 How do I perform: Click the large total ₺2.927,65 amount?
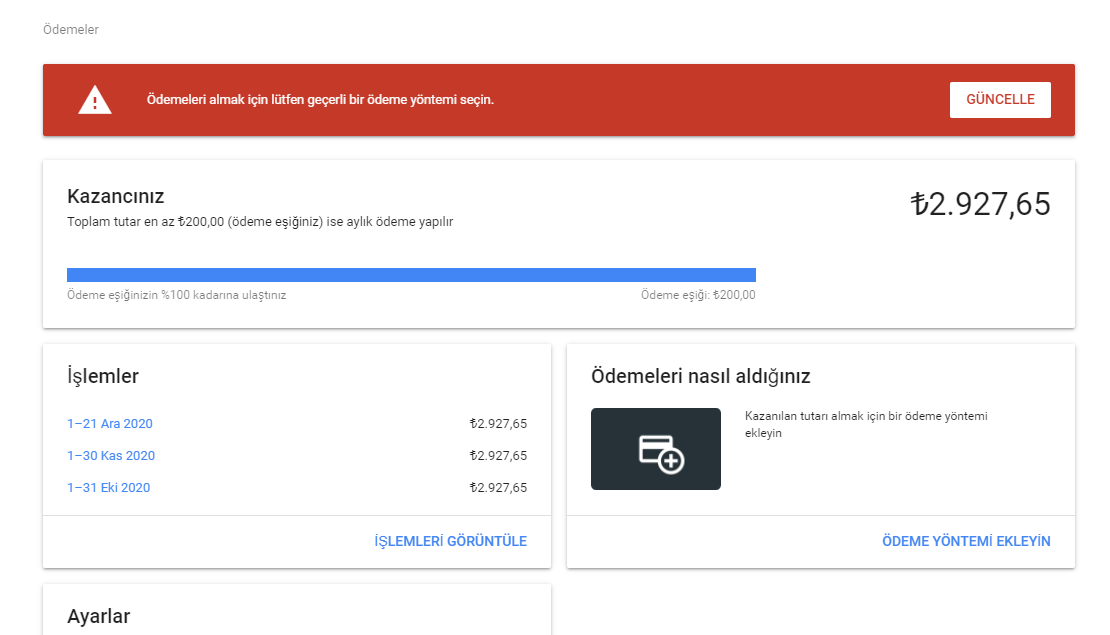tap(980, 204)
